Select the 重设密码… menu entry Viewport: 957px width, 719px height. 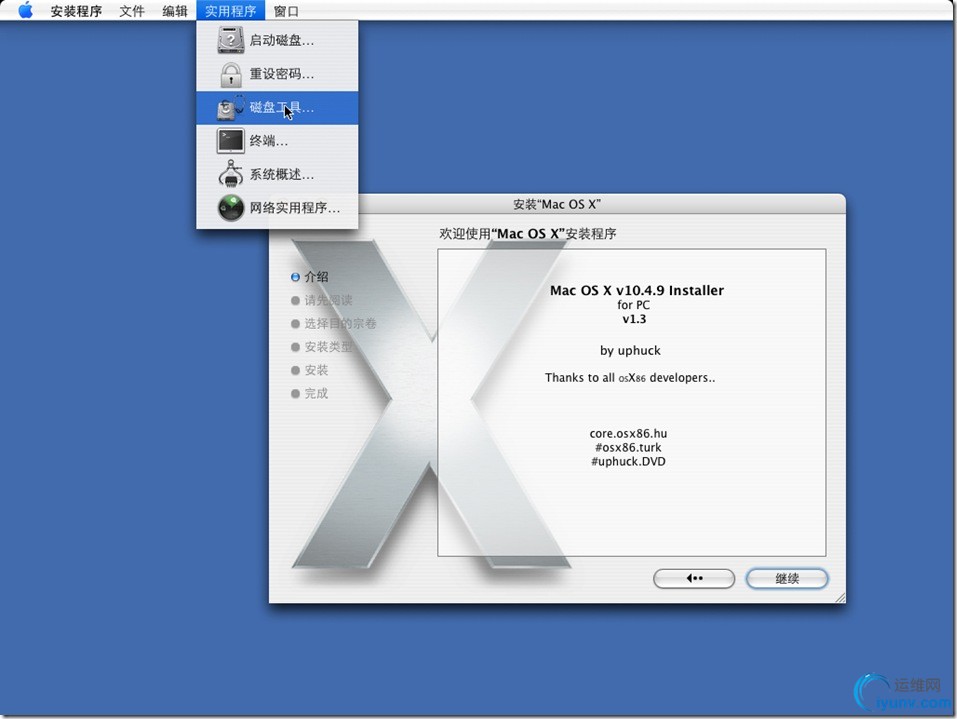[x=277, y=74]
